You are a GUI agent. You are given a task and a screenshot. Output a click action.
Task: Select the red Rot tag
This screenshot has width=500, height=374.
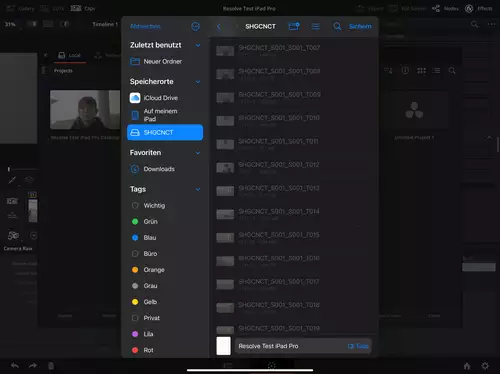[165, 350]
